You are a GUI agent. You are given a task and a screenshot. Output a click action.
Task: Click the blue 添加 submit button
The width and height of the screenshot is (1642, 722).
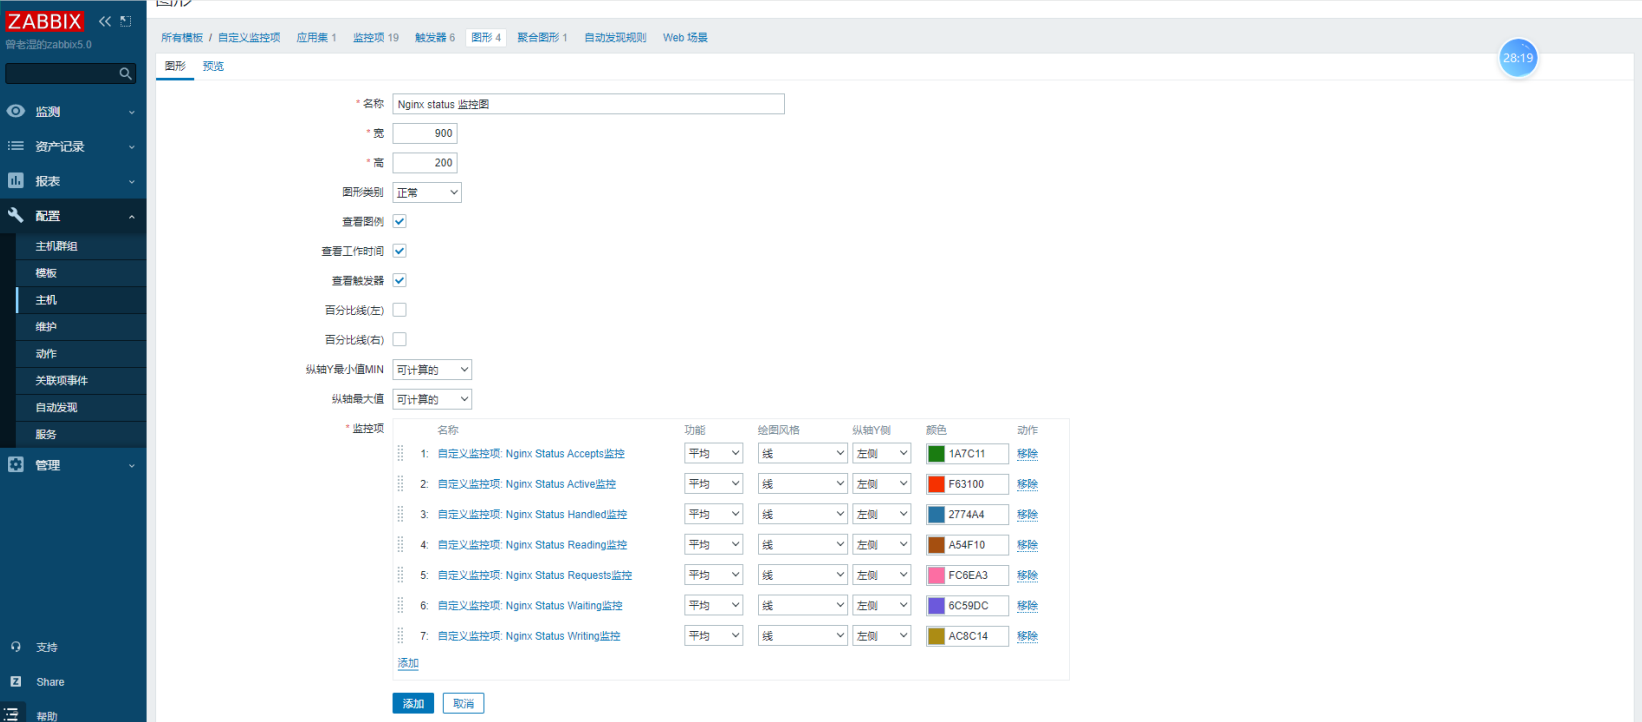(x=413, y=704)
